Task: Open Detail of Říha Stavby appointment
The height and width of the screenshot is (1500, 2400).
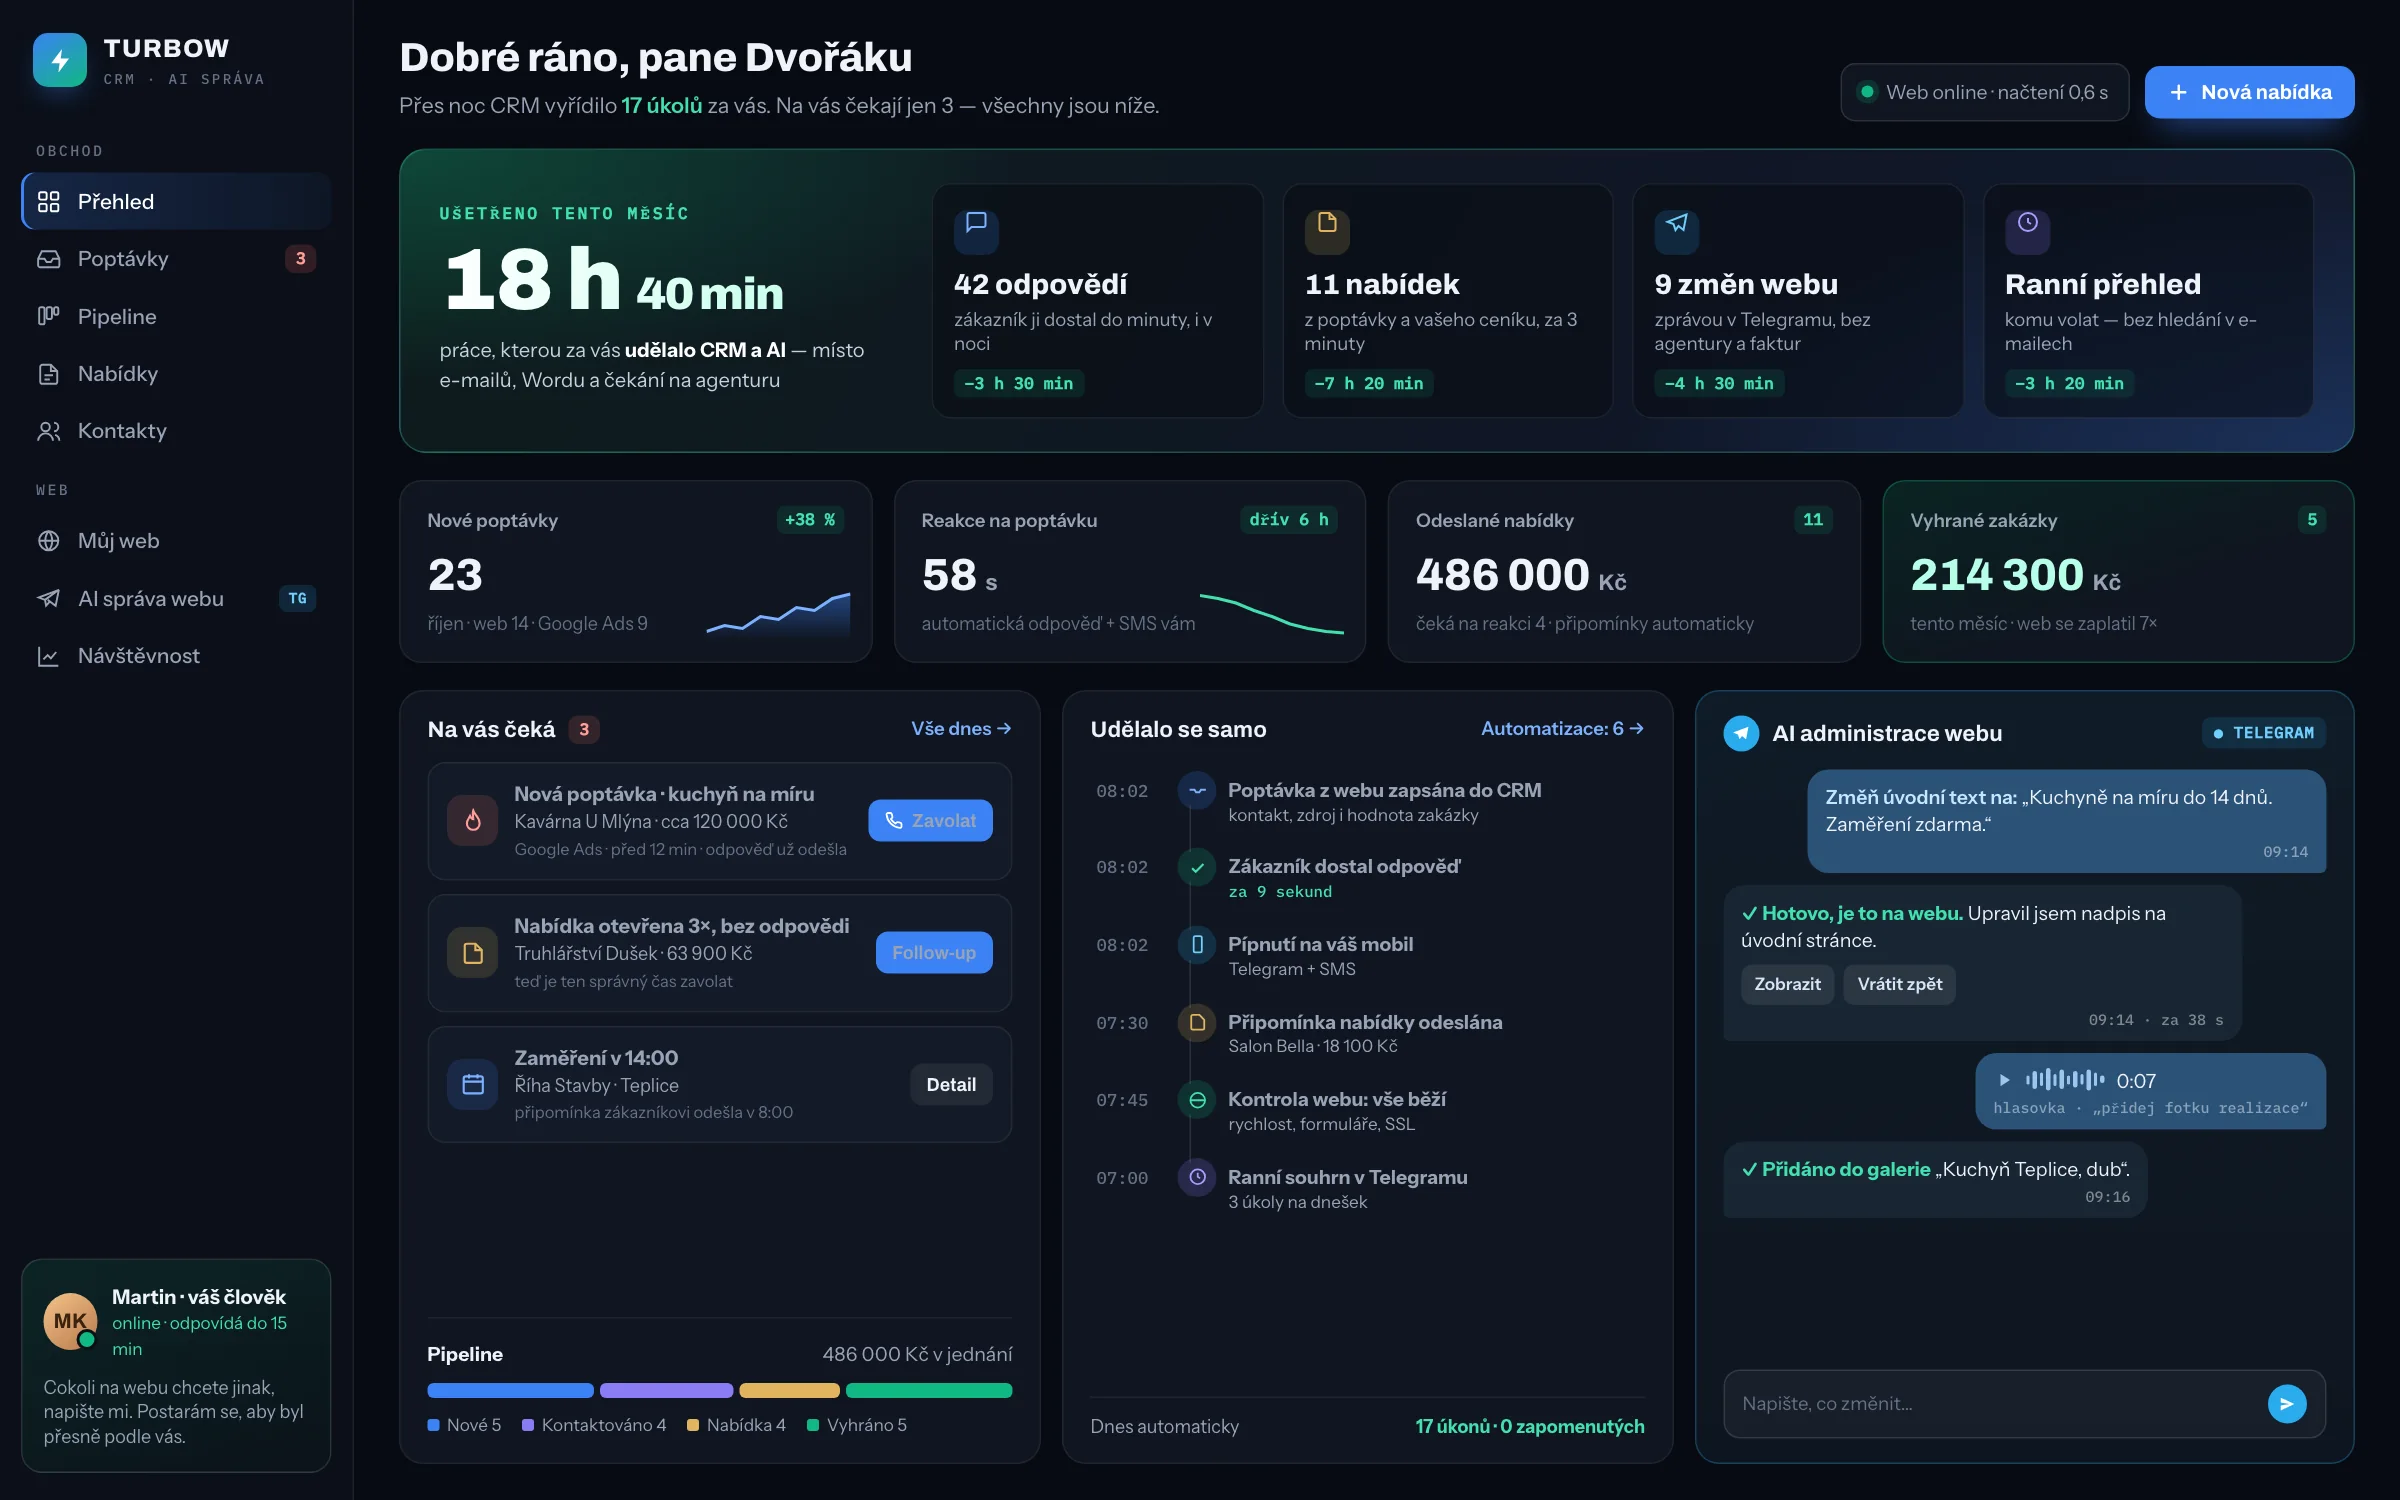Action: pyautogui.click(x=951, y=1084)
